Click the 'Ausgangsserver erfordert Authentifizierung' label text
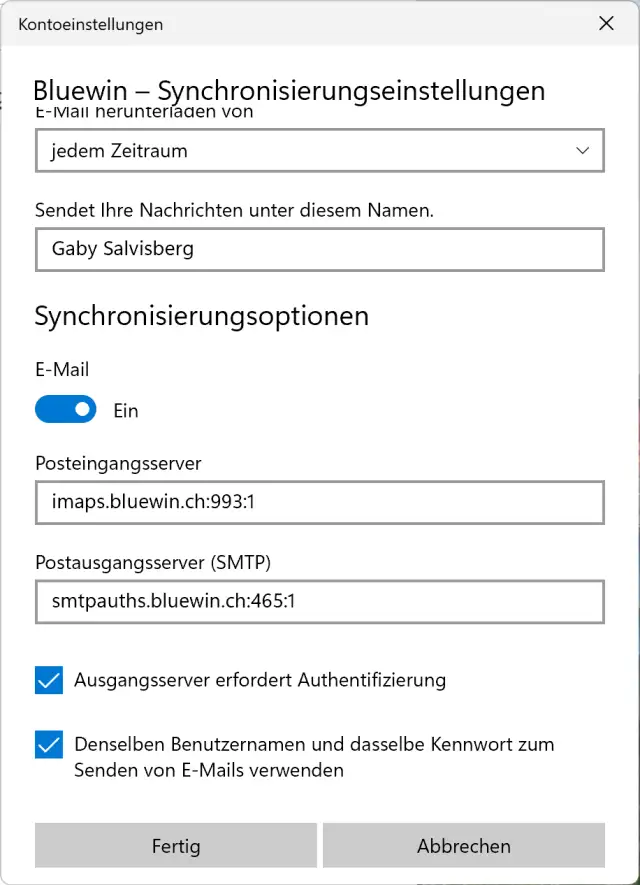The height and width of the screenshot is (885, 640). 260,681
